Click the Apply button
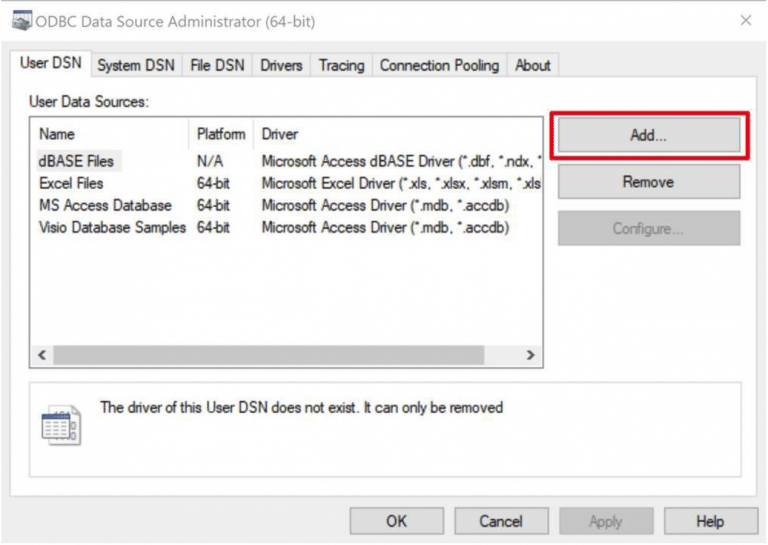Image resolution: width=768 pixels, height=545 pixels. (606, 521)
